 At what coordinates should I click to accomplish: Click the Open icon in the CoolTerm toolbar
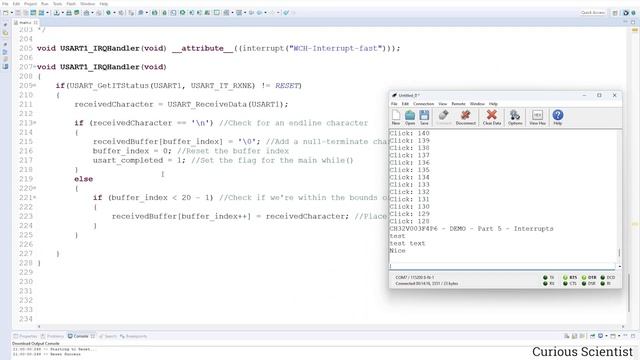pos(410,117)
